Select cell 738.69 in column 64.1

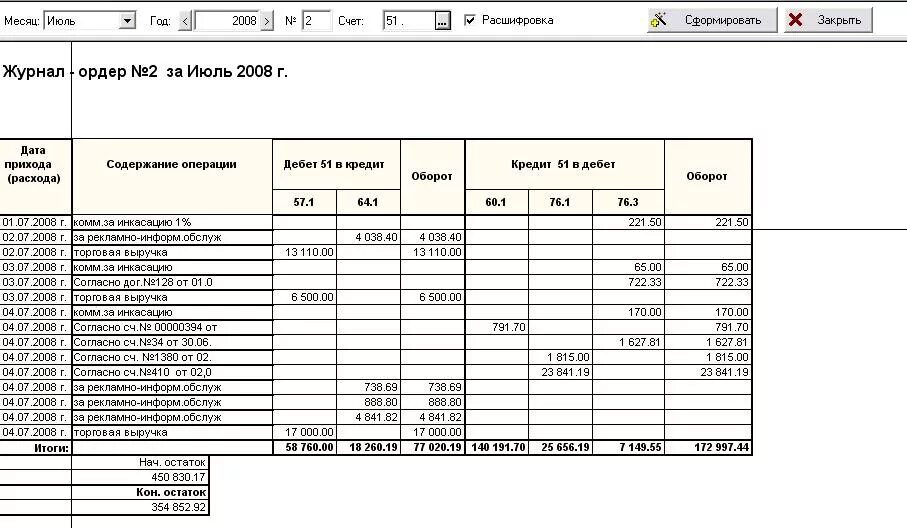click(368, 387)
